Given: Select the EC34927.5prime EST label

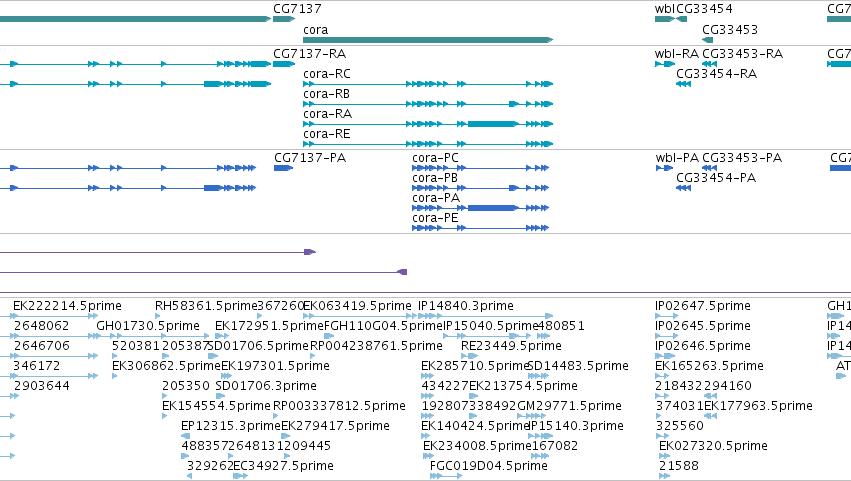Looking at the screenshot, I should [x=283, y=467].
